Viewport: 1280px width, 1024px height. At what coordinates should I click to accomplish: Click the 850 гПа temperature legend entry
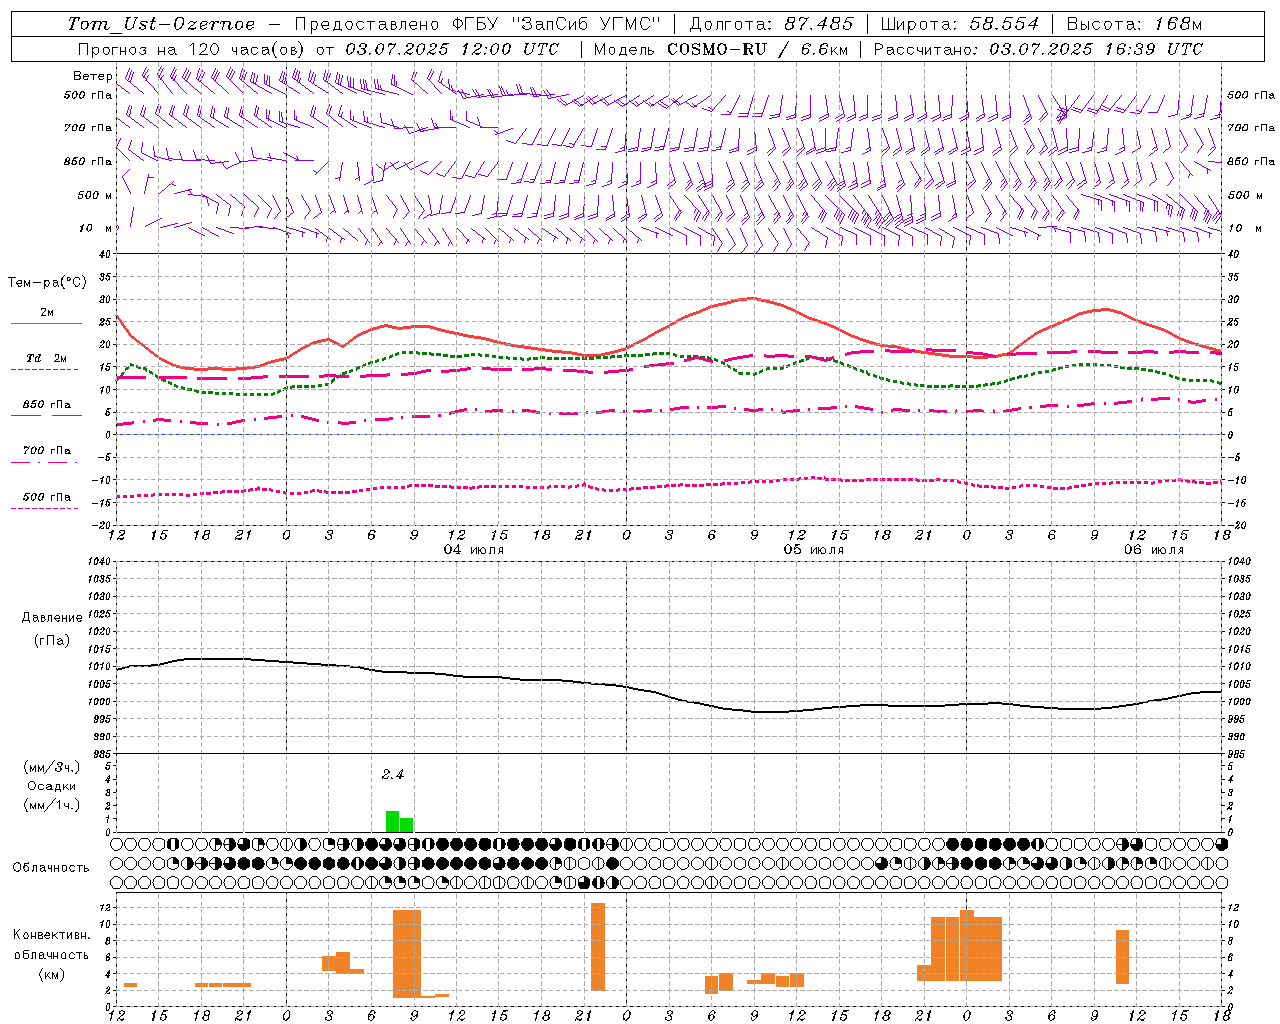[x=47, y=404]
